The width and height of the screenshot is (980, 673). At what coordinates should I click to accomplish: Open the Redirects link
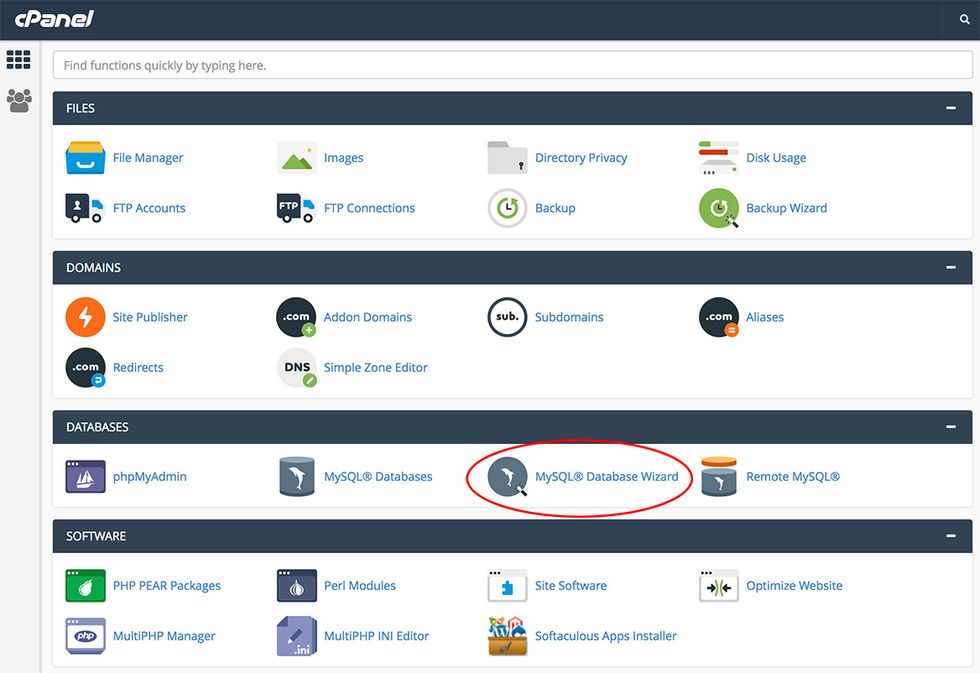138,367
